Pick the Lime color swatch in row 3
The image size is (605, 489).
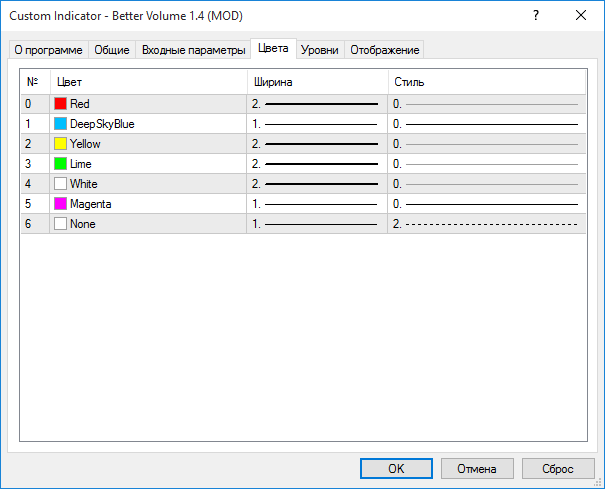click(x=60, y=164)
